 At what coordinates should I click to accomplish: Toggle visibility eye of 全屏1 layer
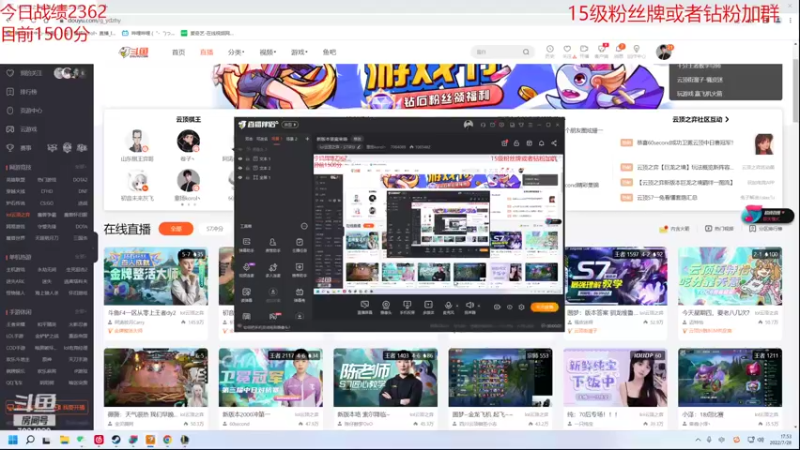pyautogui.click(x=240, y=177)
